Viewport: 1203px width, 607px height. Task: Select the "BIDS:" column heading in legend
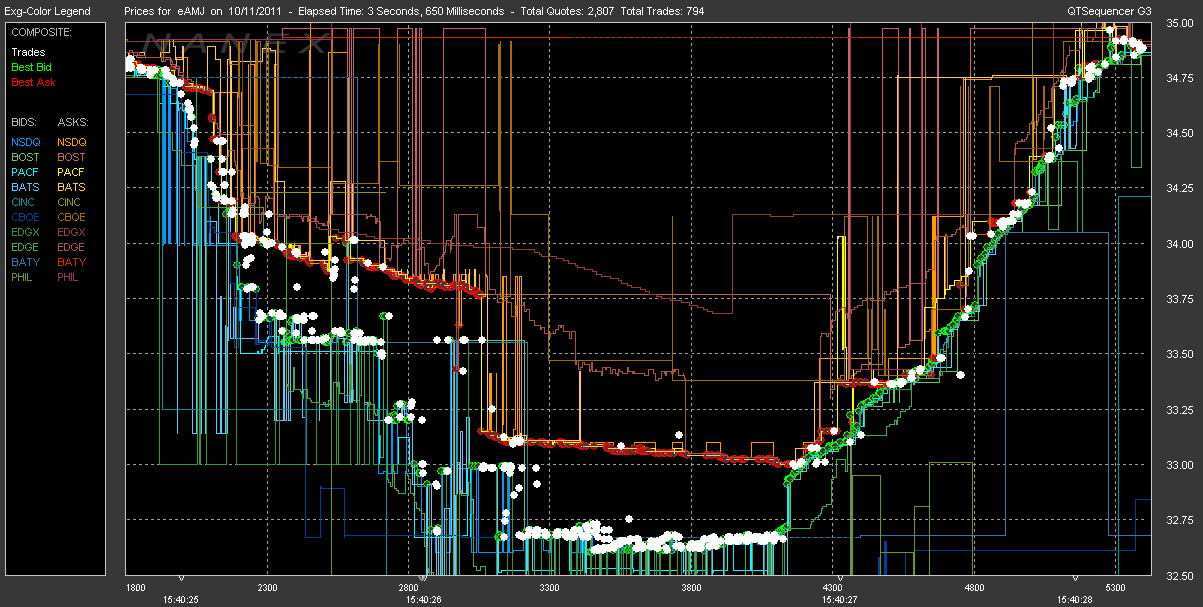[x=25, y=120]
